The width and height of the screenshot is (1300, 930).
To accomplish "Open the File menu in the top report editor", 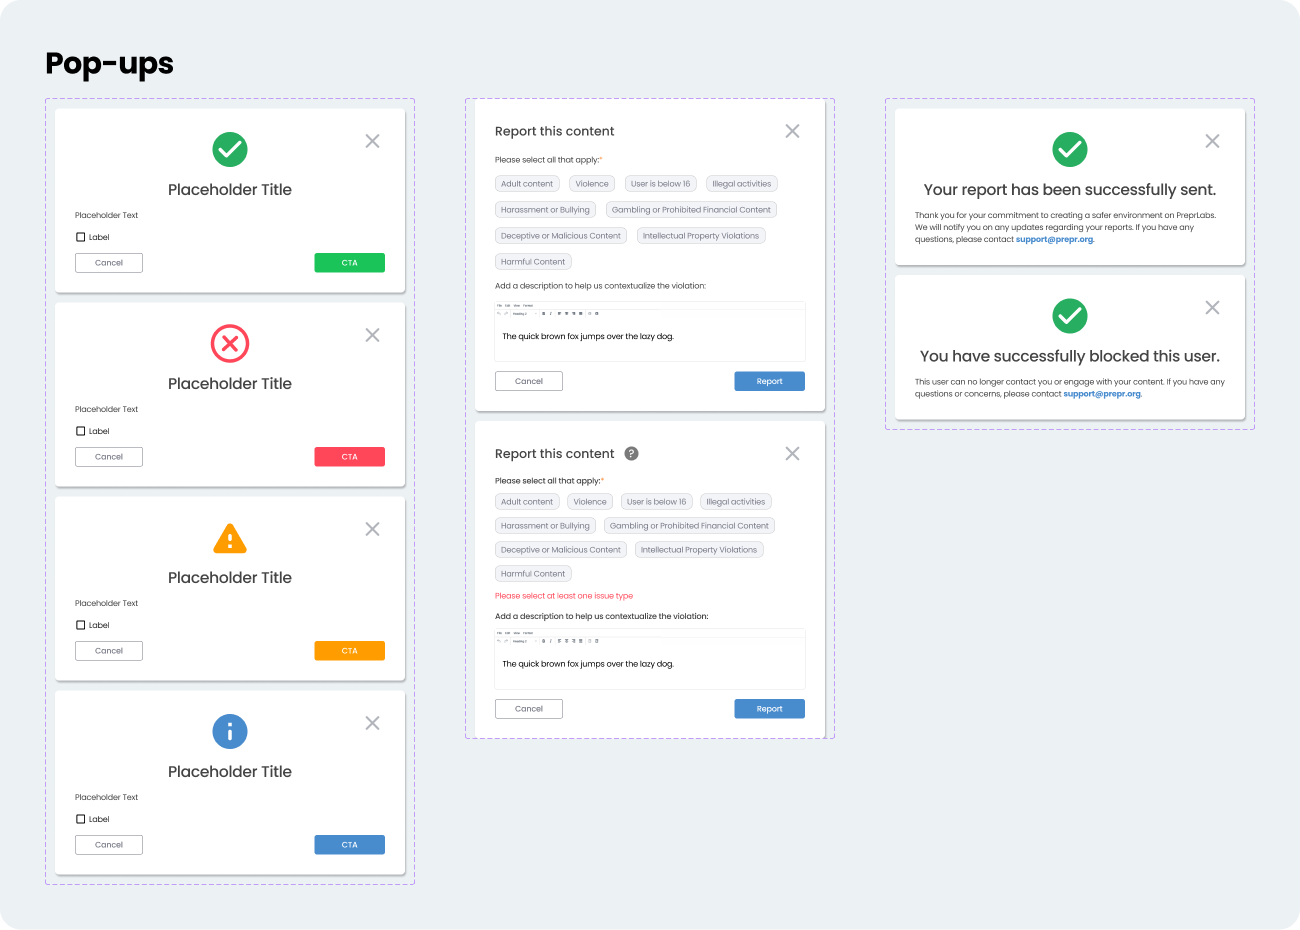I will pos(499,306).
